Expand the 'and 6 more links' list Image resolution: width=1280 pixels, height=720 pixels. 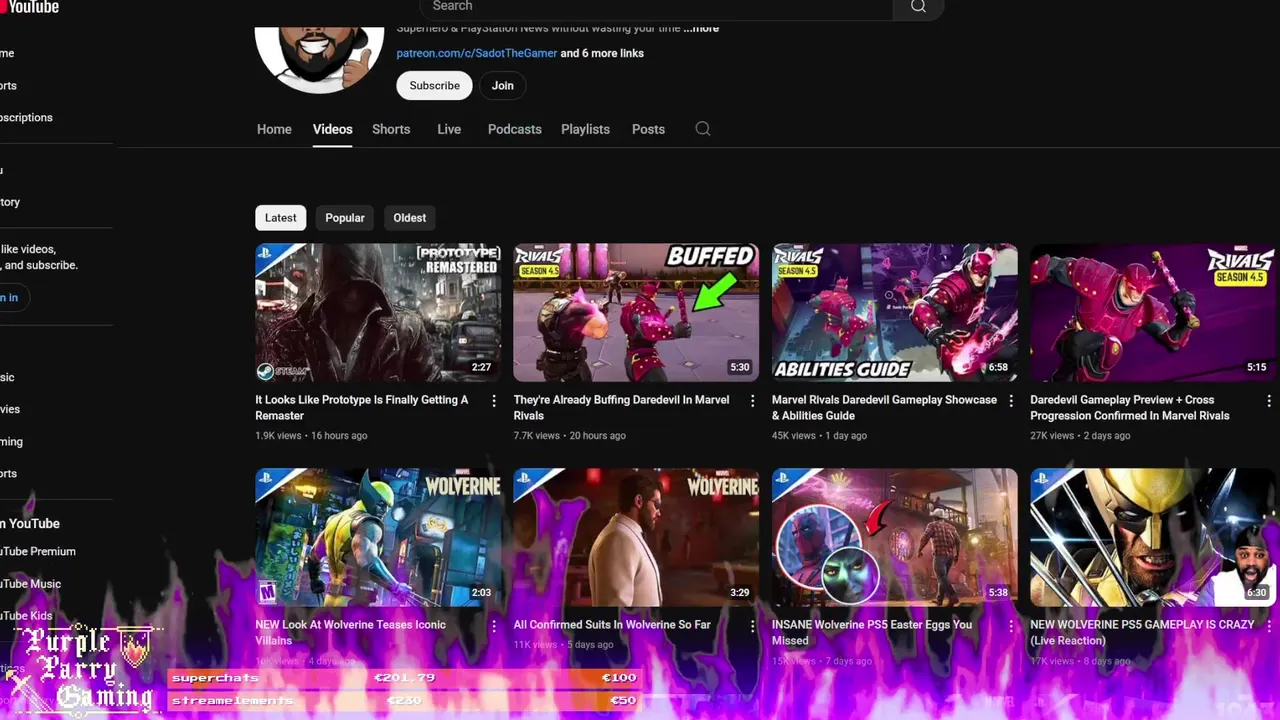[602, 53]
